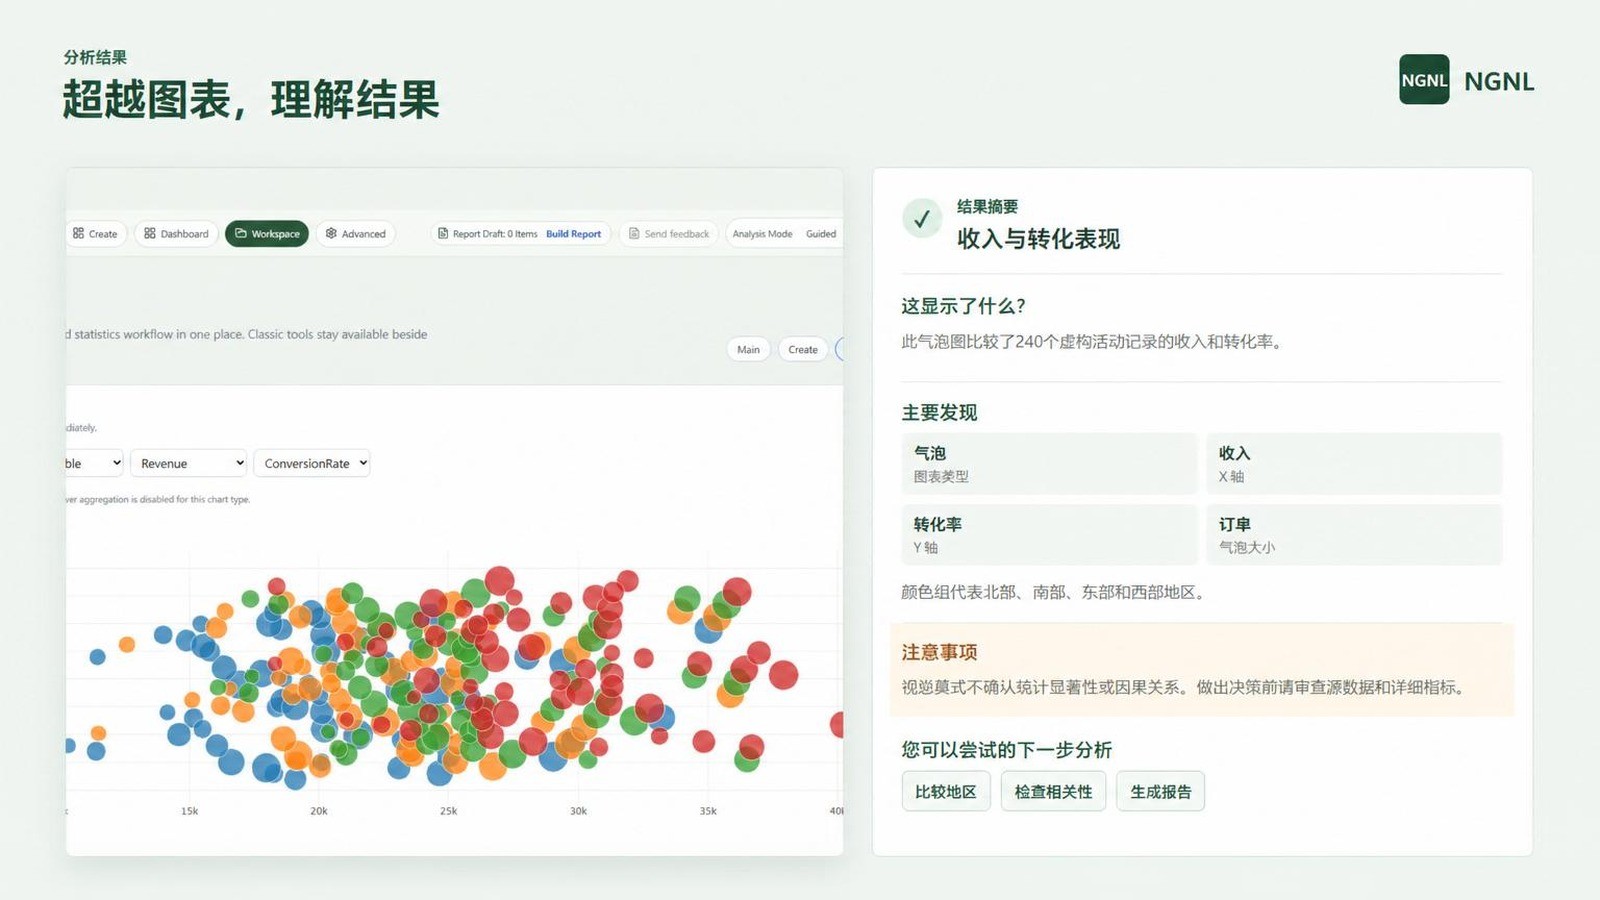This screenshot has height=900, width=1600.
Task: Click the NGNL logo badge
Action: [1424, 80]
